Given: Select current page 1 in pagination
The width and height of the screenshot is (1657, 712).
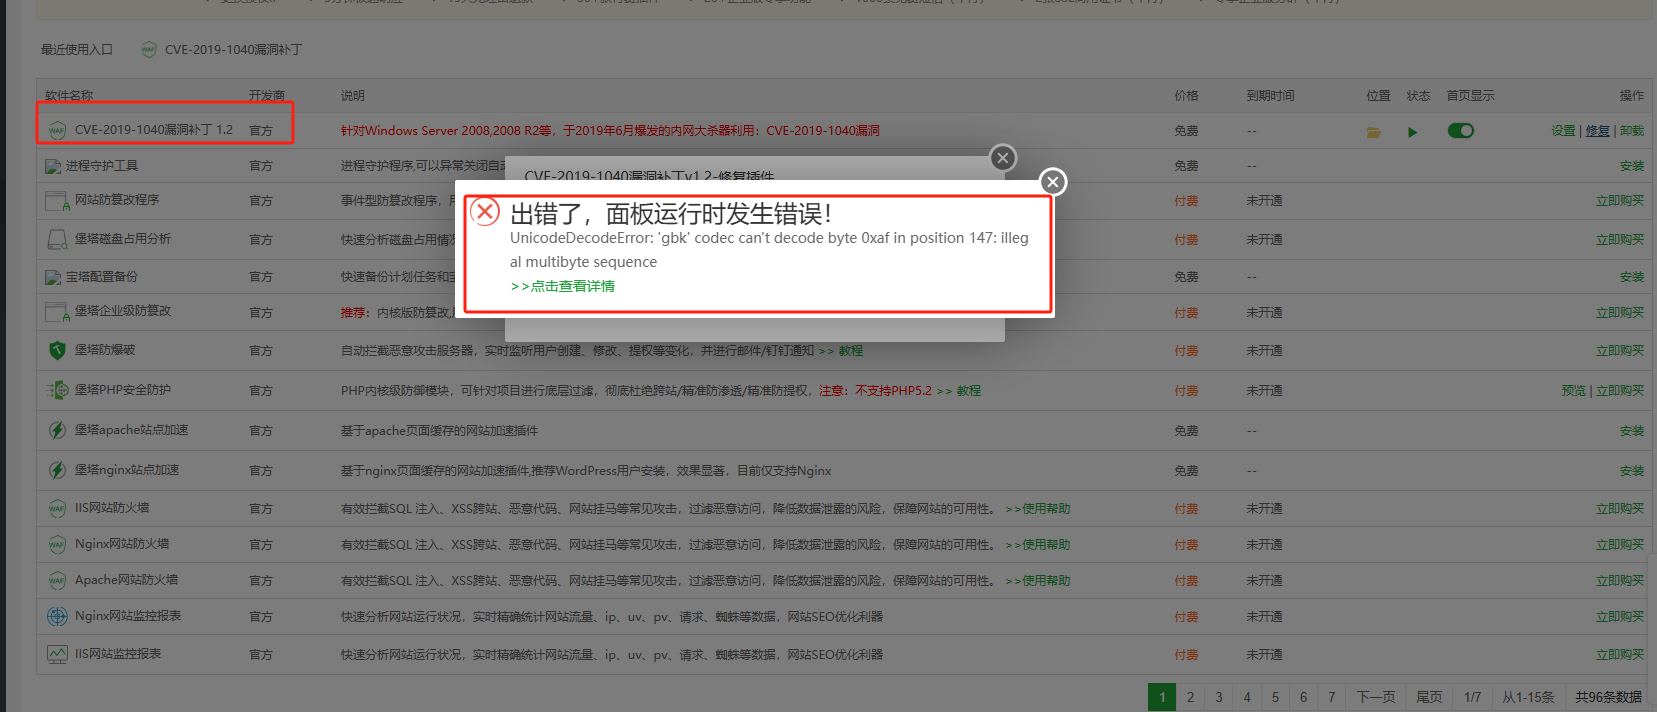Looking at the screenshot, I should pyautogui.click(x=1162, y=697).
